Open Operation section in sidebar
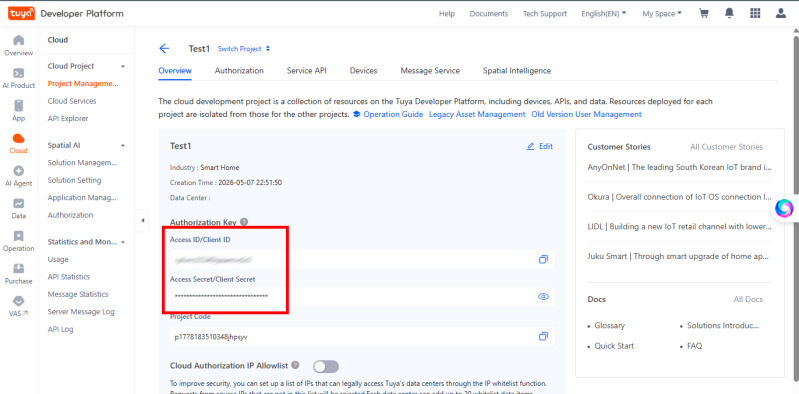Viewport: 799px width, 394px height. (x=18, y=242)
